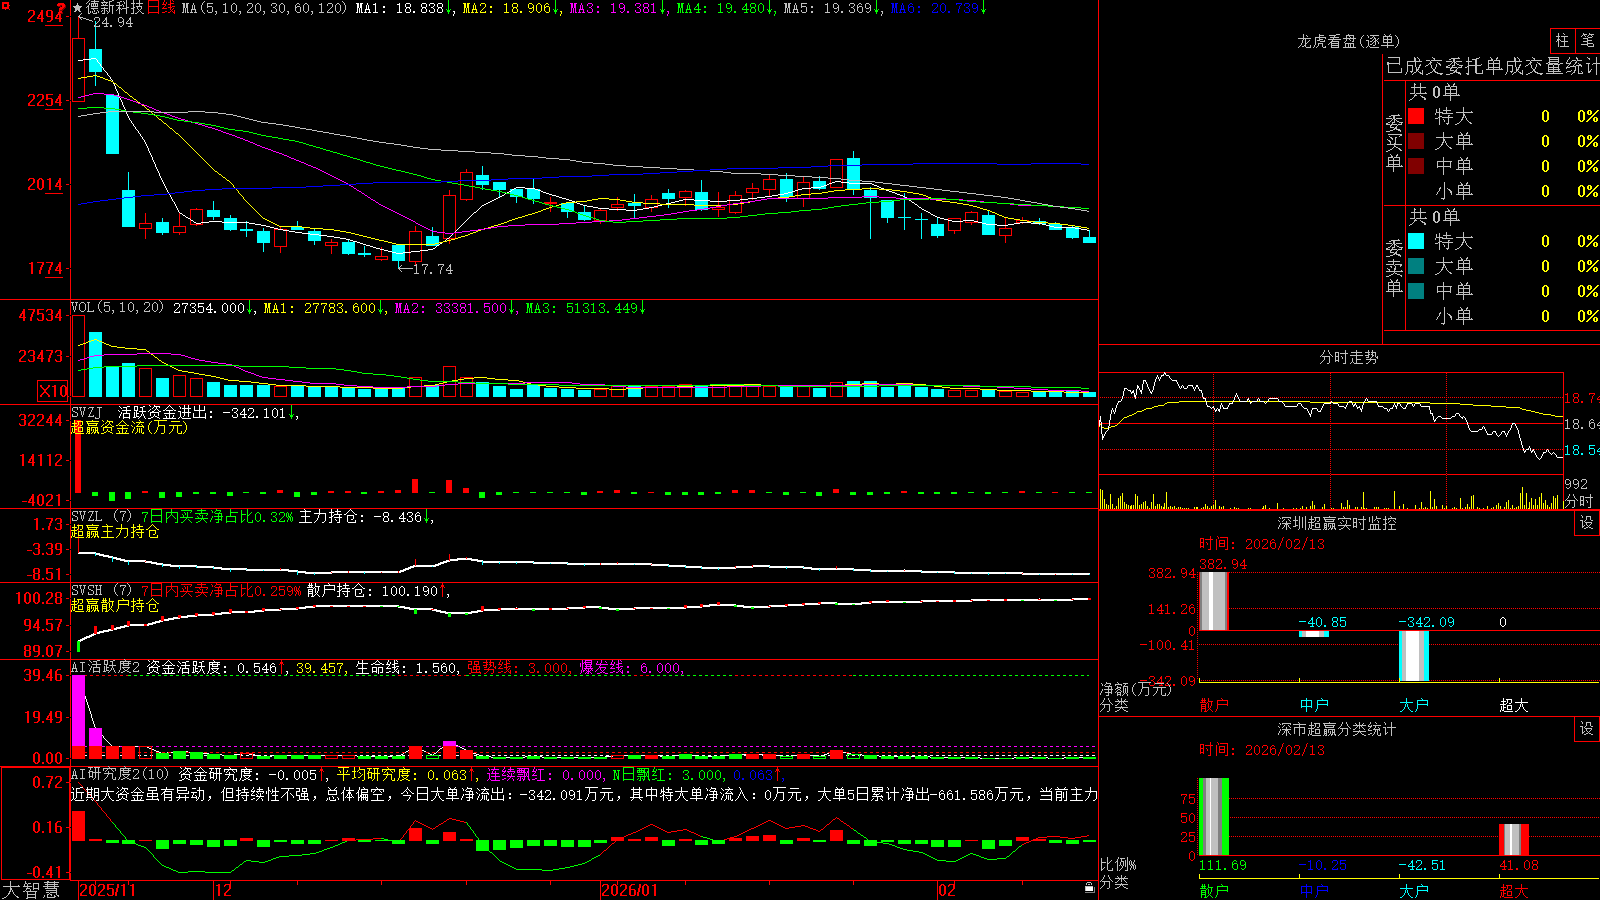This screenshot has width=1600, height=900.
Task: Click the 已成交委托单成交量统计 header
Action: tap(1492, 66)
